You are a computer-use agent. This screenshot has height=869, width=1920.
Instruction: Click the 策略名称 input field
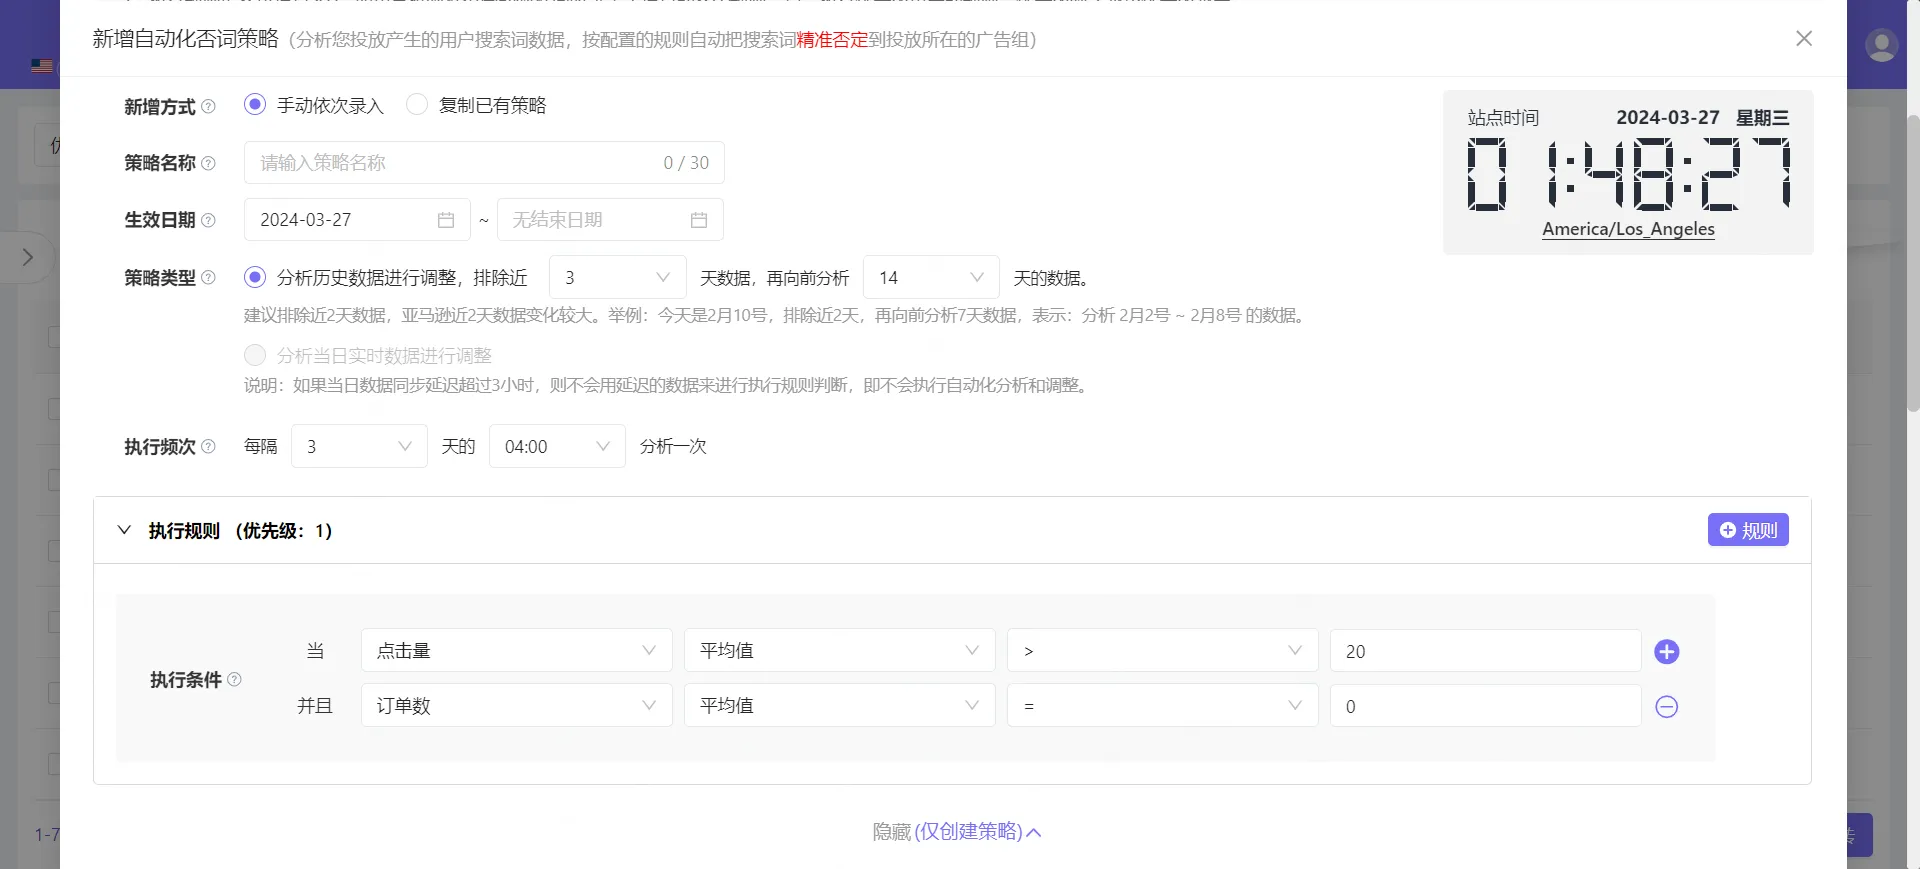tap(484, 163)
